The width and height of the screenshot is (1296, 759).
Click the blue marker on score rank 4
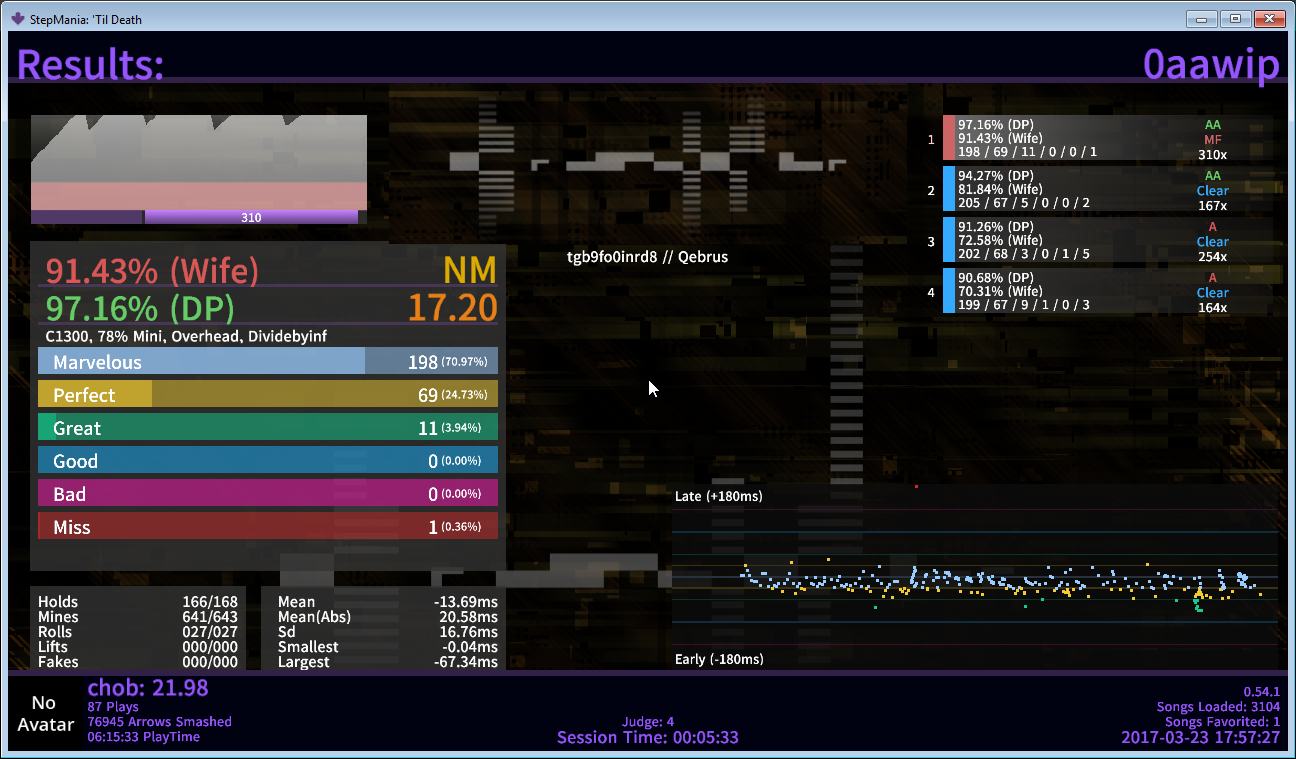(948, 291)
